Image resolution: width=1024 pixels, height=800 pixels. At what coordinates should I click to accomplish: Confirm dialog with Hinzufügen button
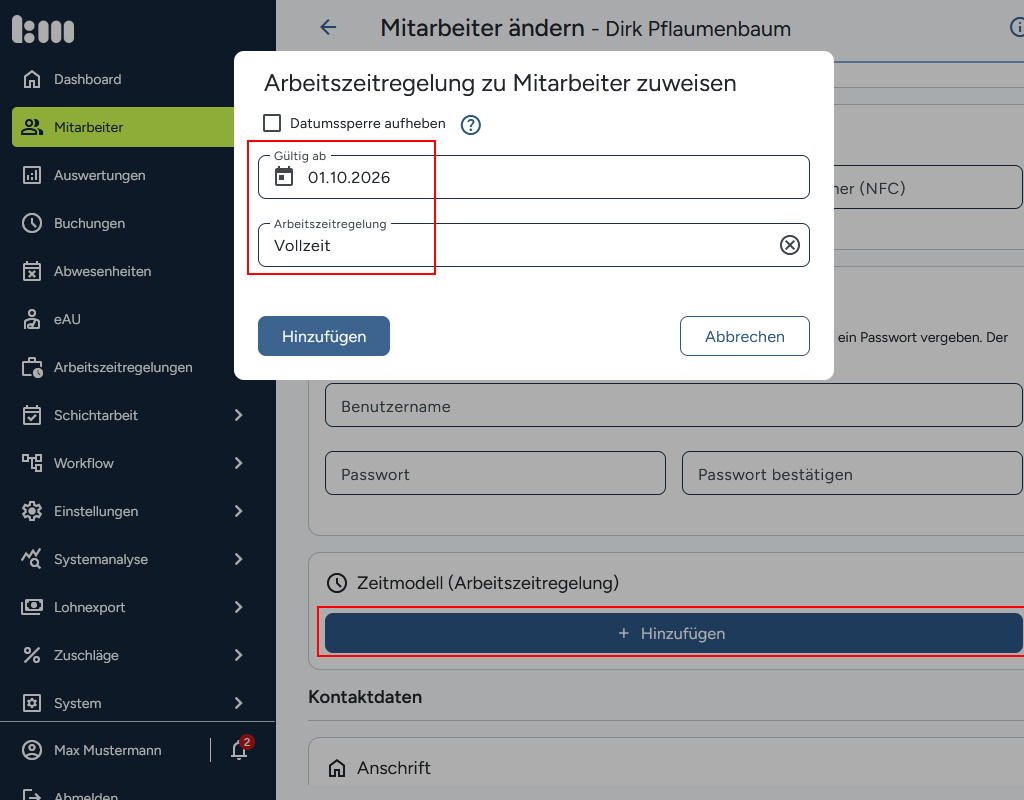pos(324,336)
